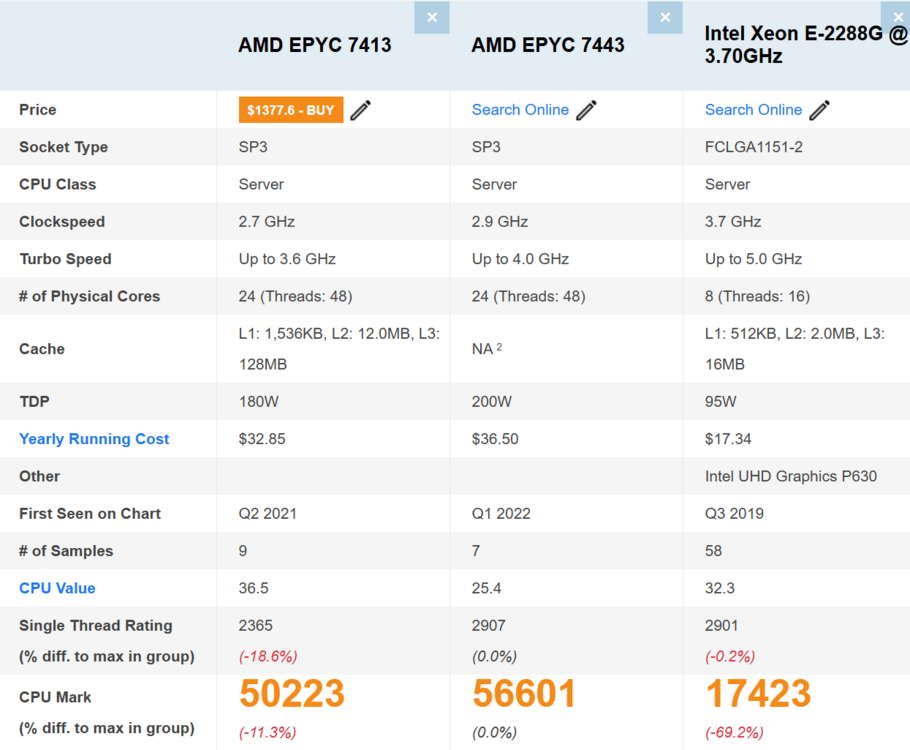Click Intel UHD Graphics P630 text
The height and width of the screenshot is (750, 910).
790,476
